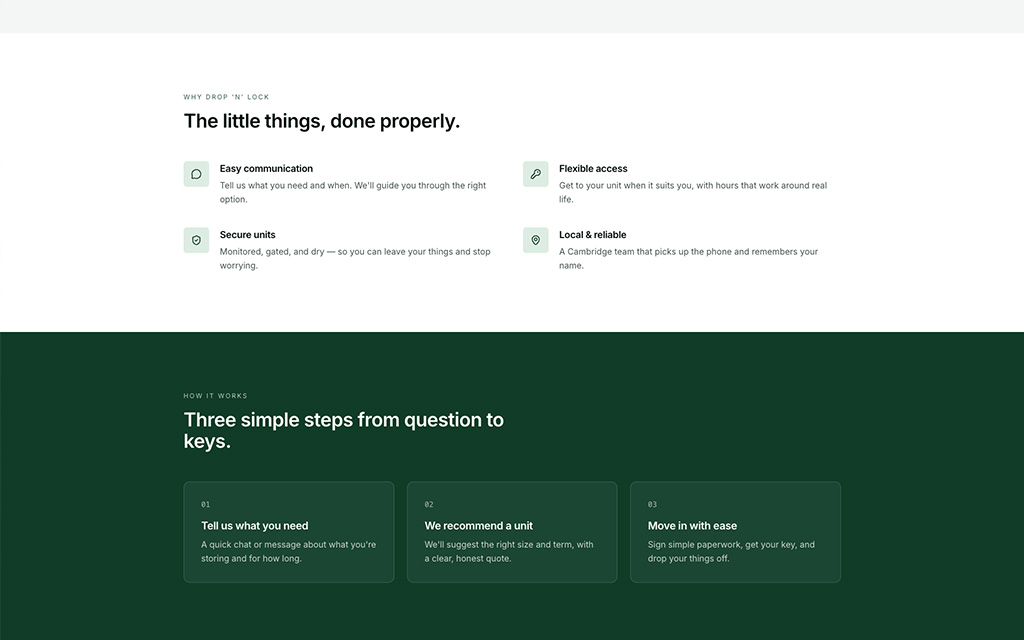Click Three simple steps from question heading
The image size is (1024, 640).
pos(344,430)
